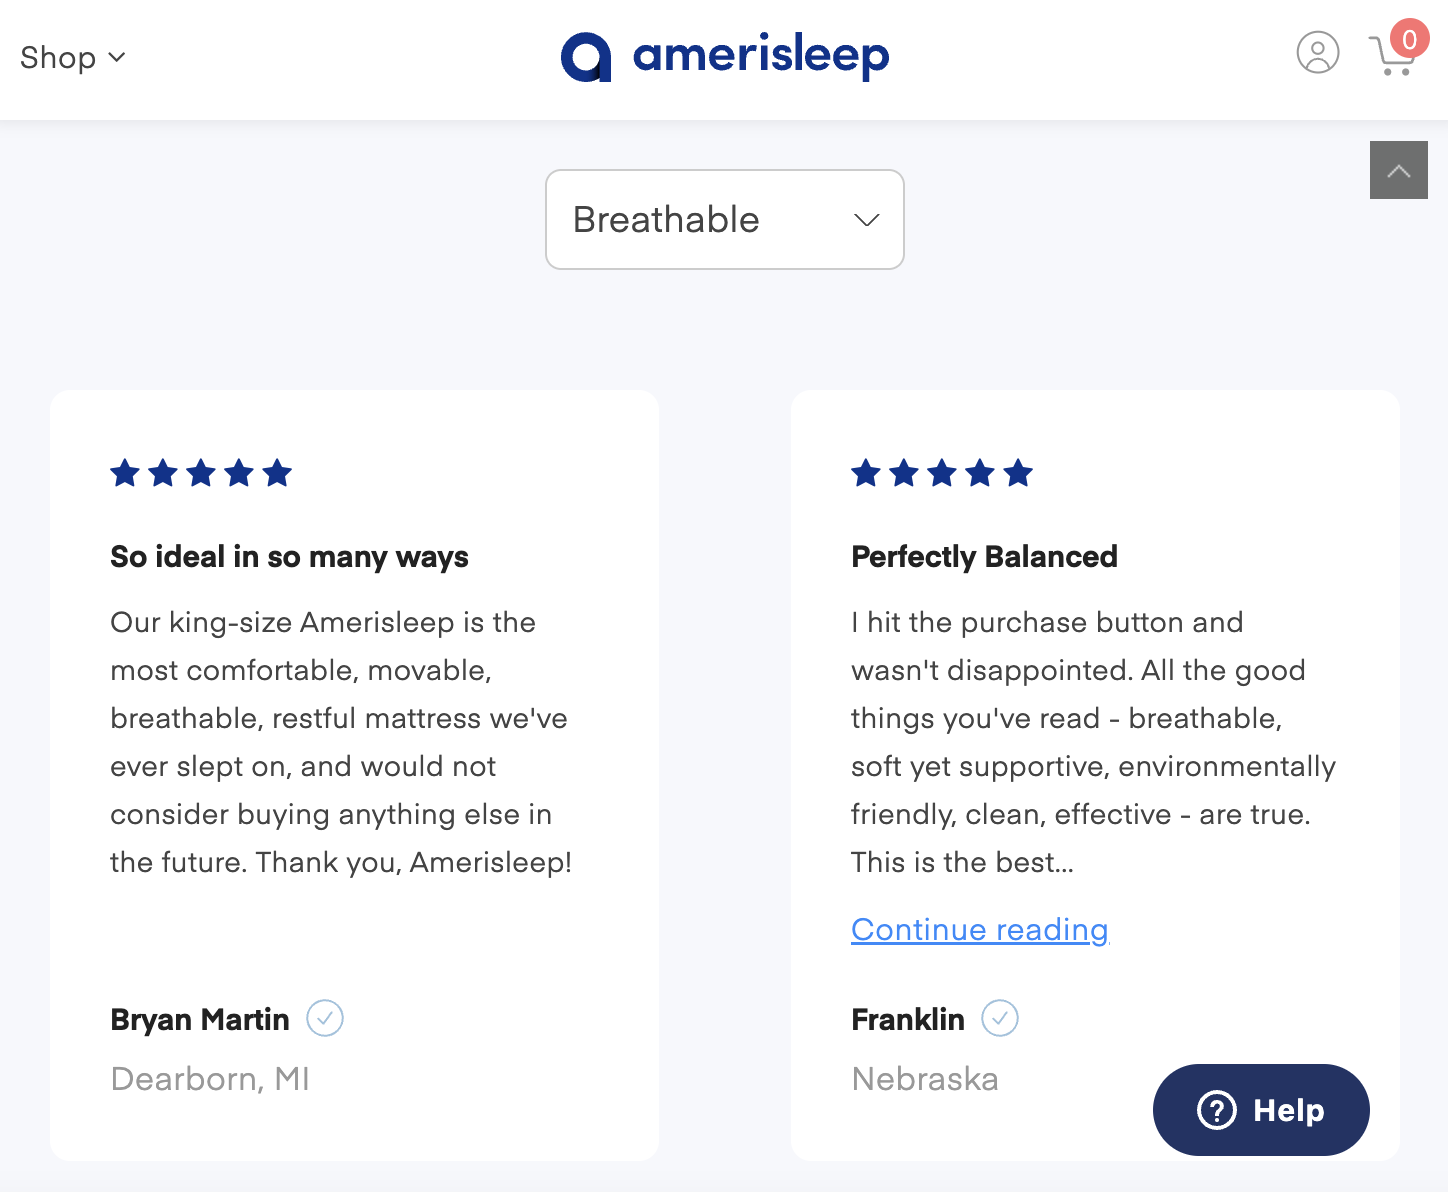
Task: Click the Amerisleep logo emblem
Action: [586, 57]
